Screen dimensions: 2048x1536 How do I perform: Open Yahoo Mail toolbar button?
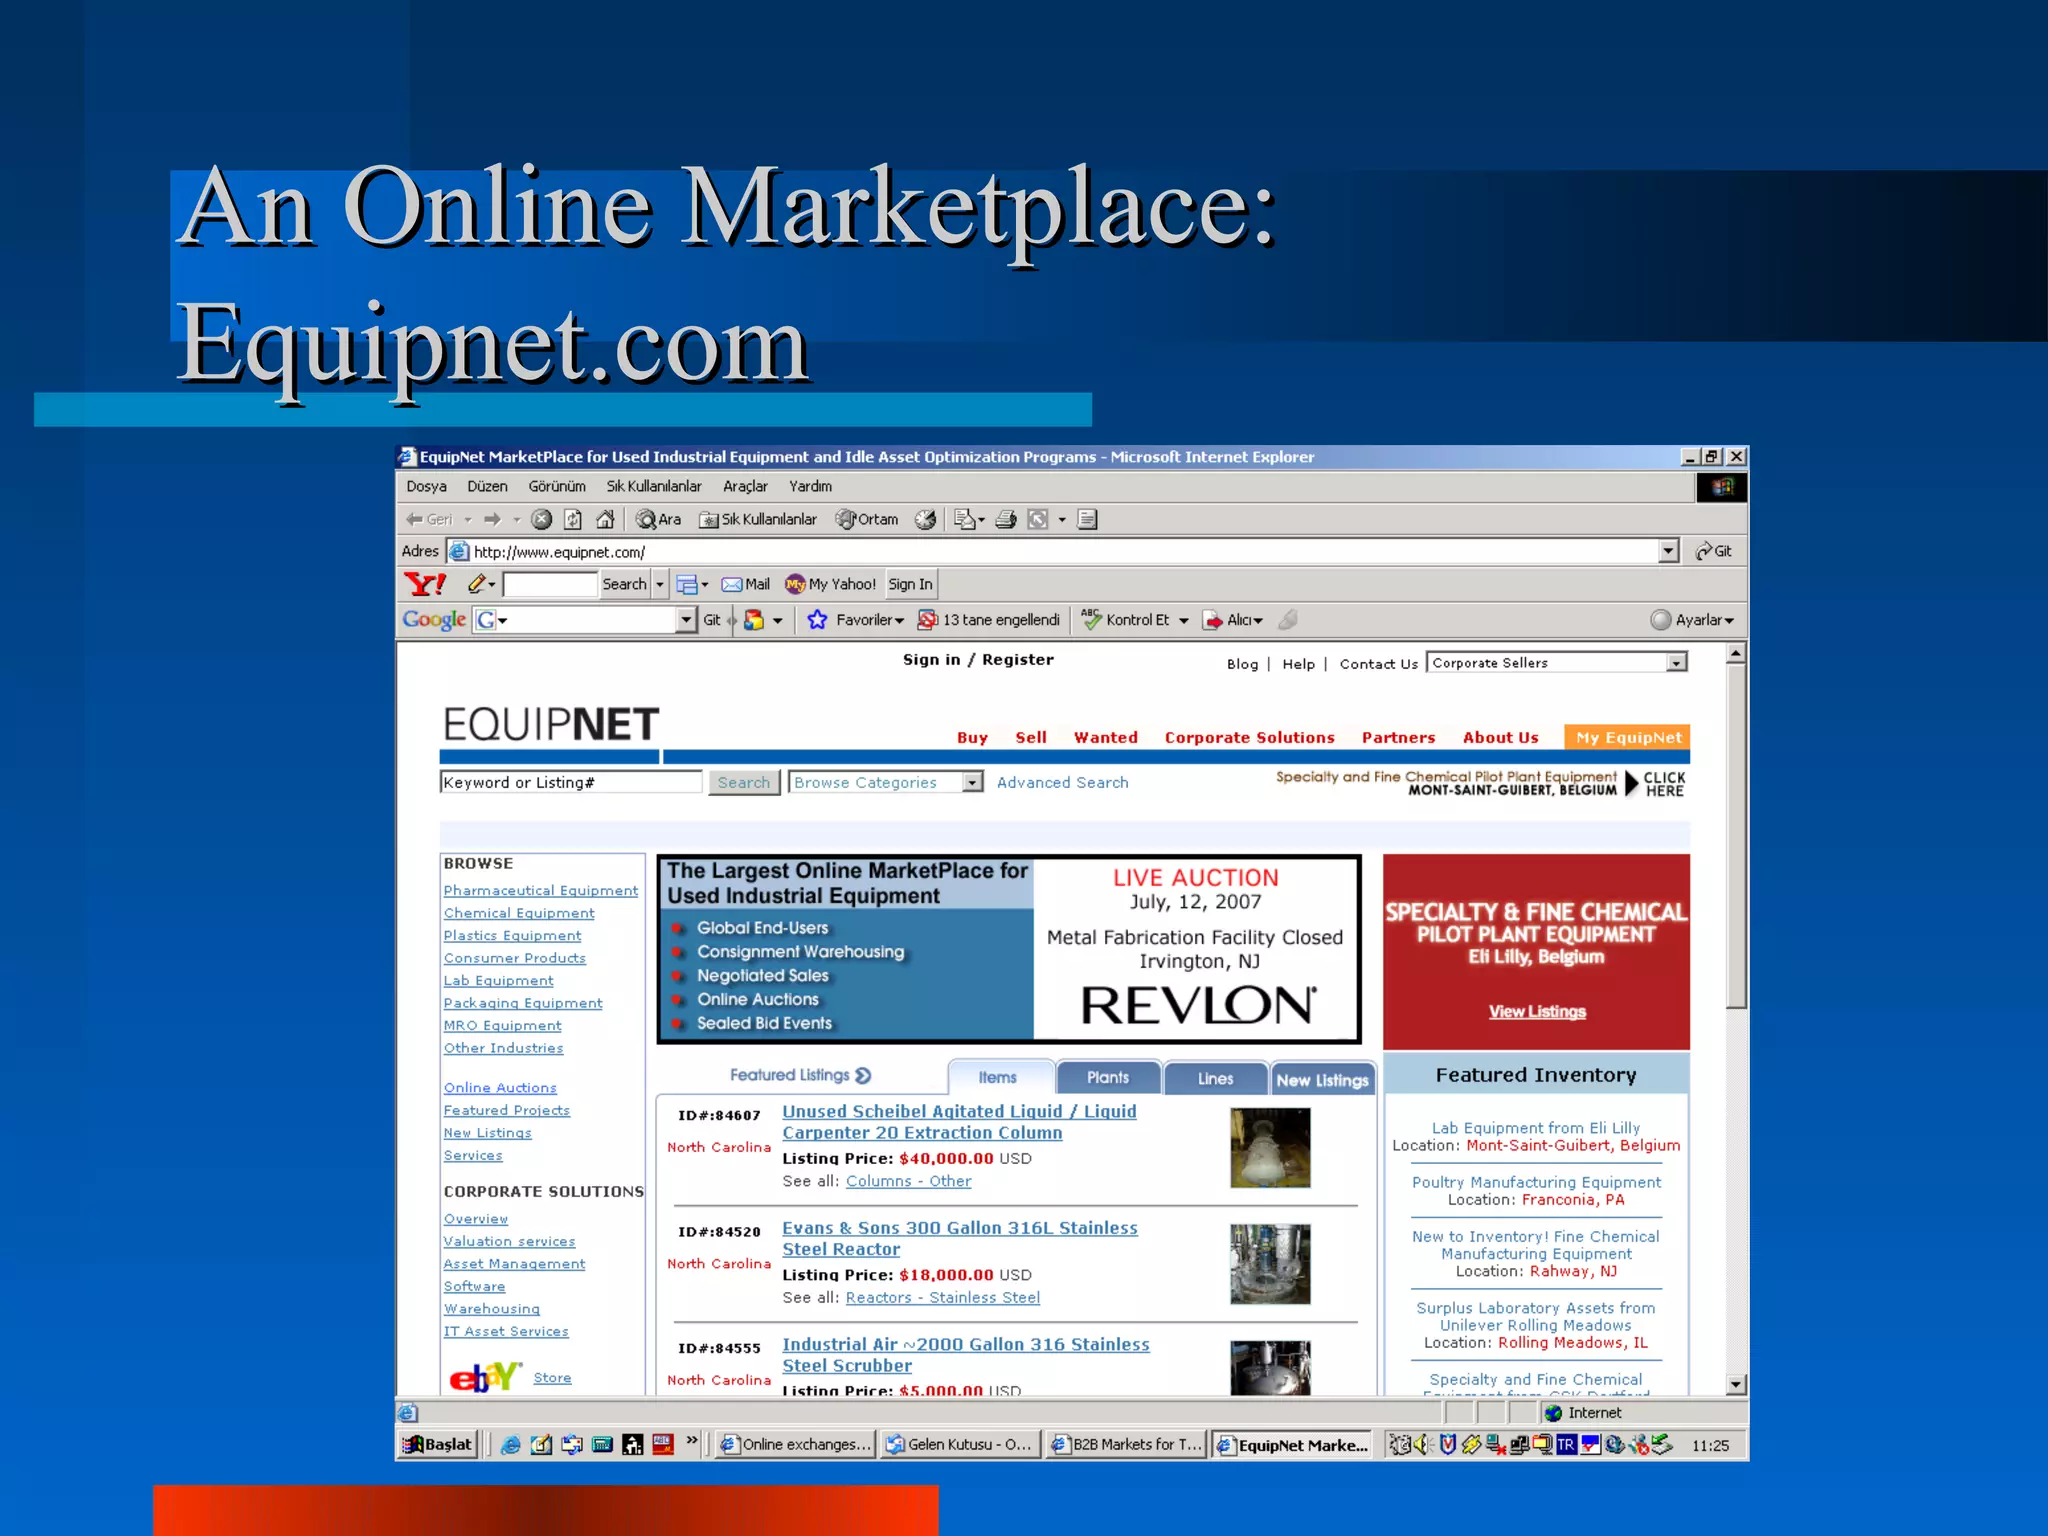(x=746, y=584)
